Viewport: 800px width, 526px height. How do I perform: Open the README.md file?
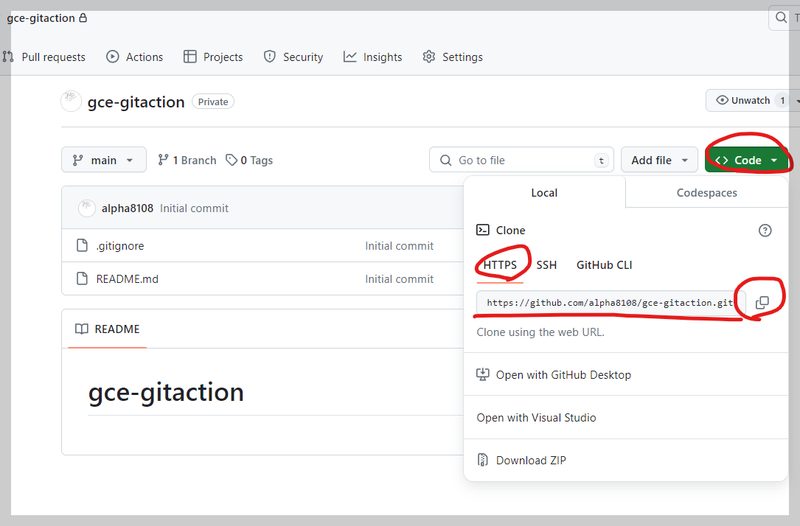(127, 279)
